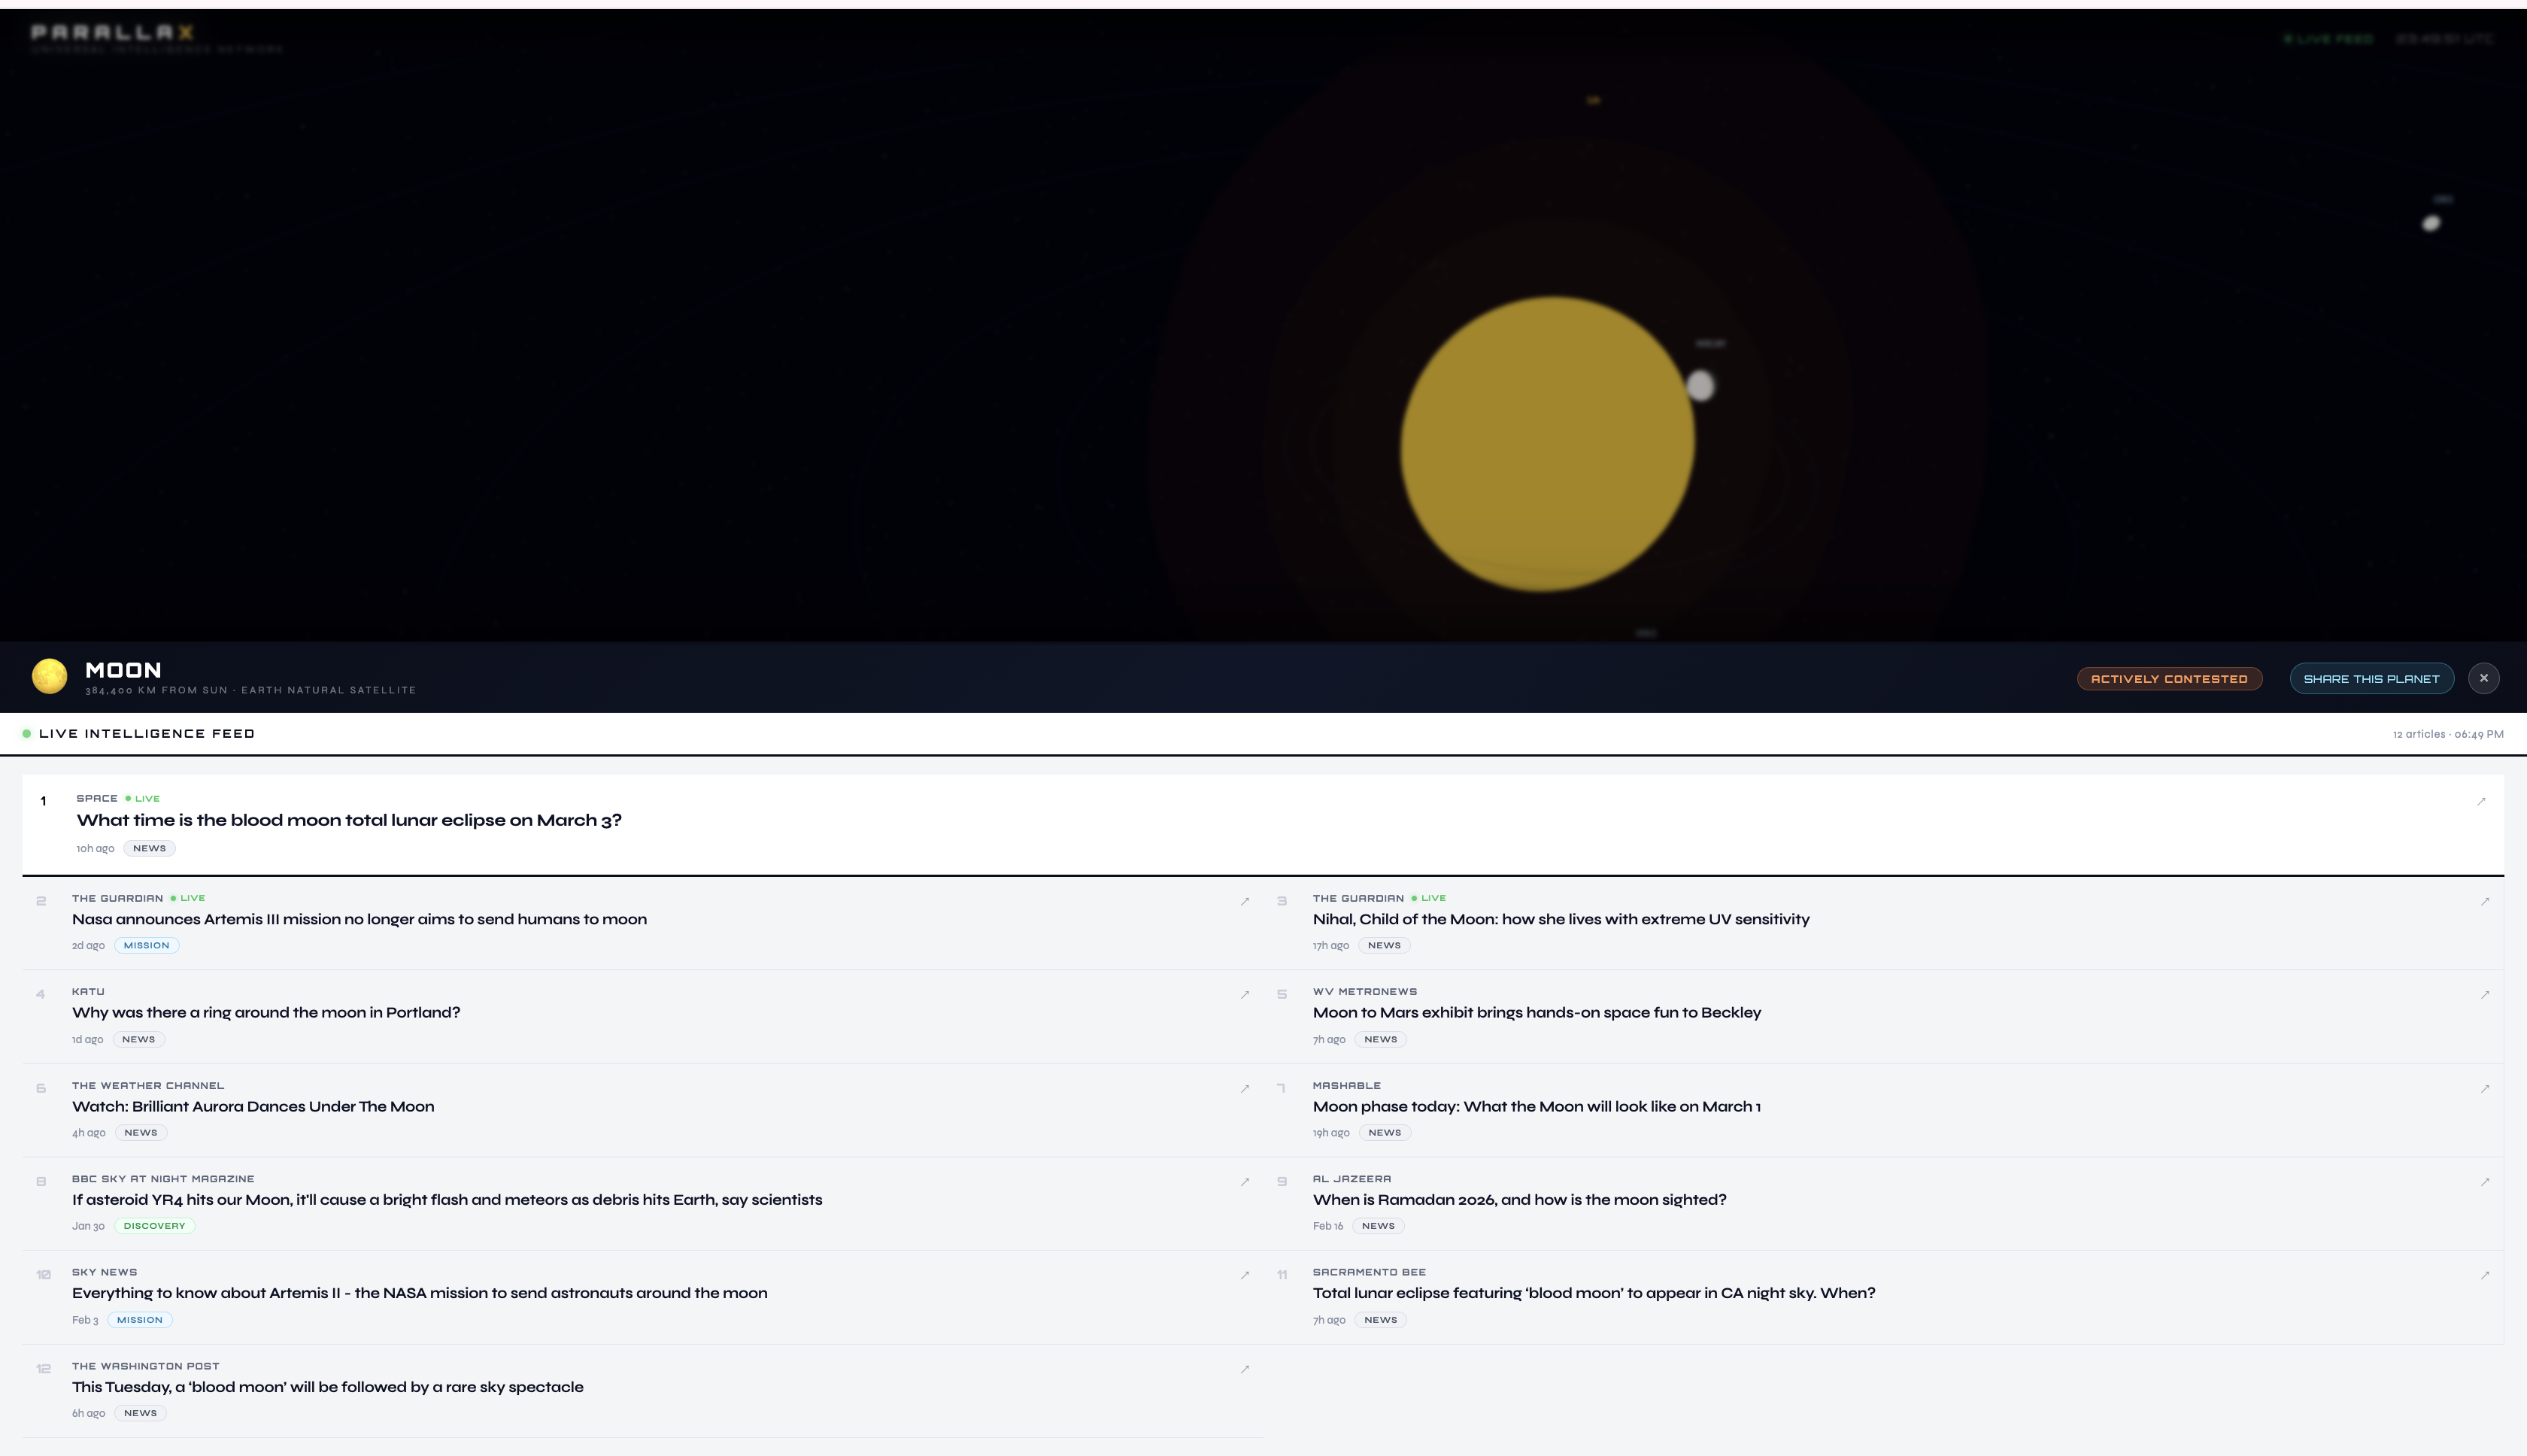The height and width of the screenshot is (1456, 2527).
Task: Click the ACTIVELY CONTESTED badge
Action: (x=2169, y=678)
